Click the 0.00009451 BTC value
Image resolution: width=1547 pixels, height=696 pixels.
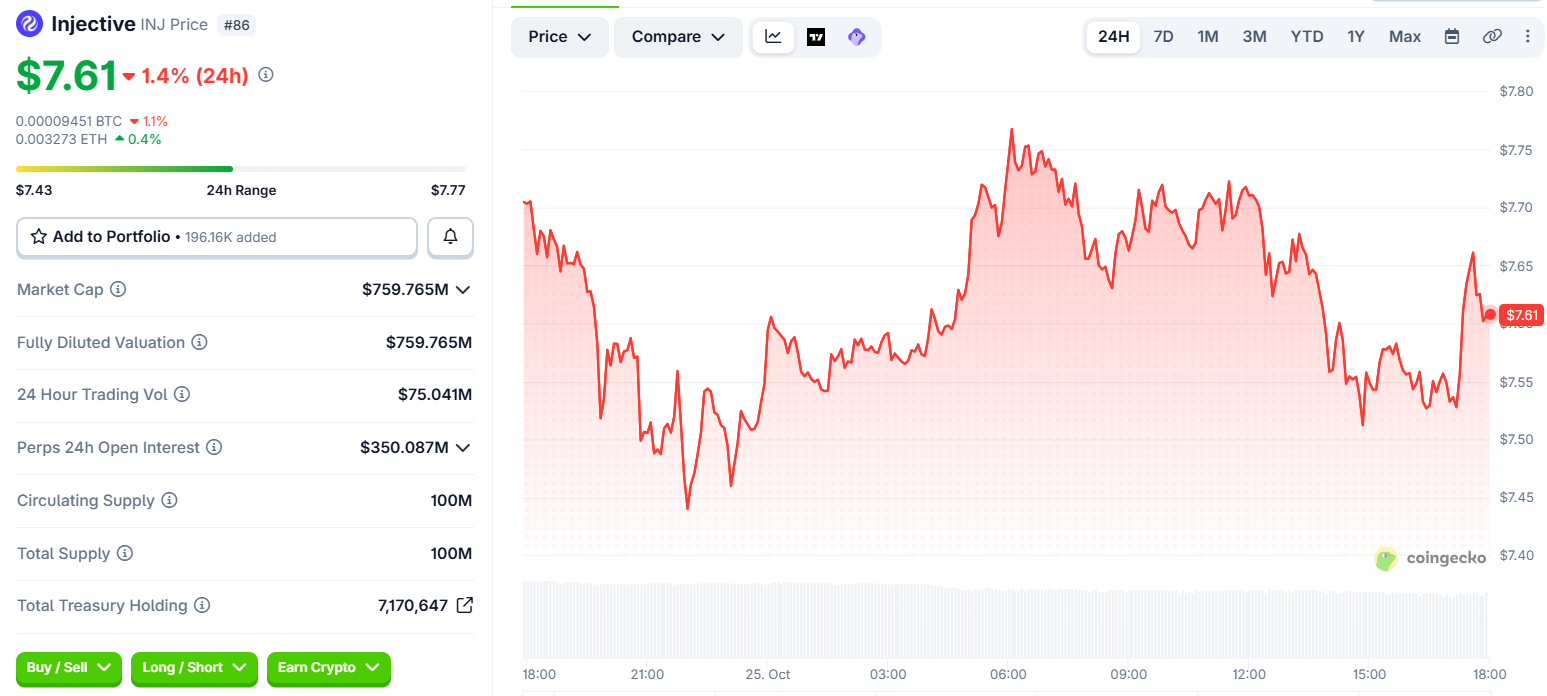coord(69,120)
